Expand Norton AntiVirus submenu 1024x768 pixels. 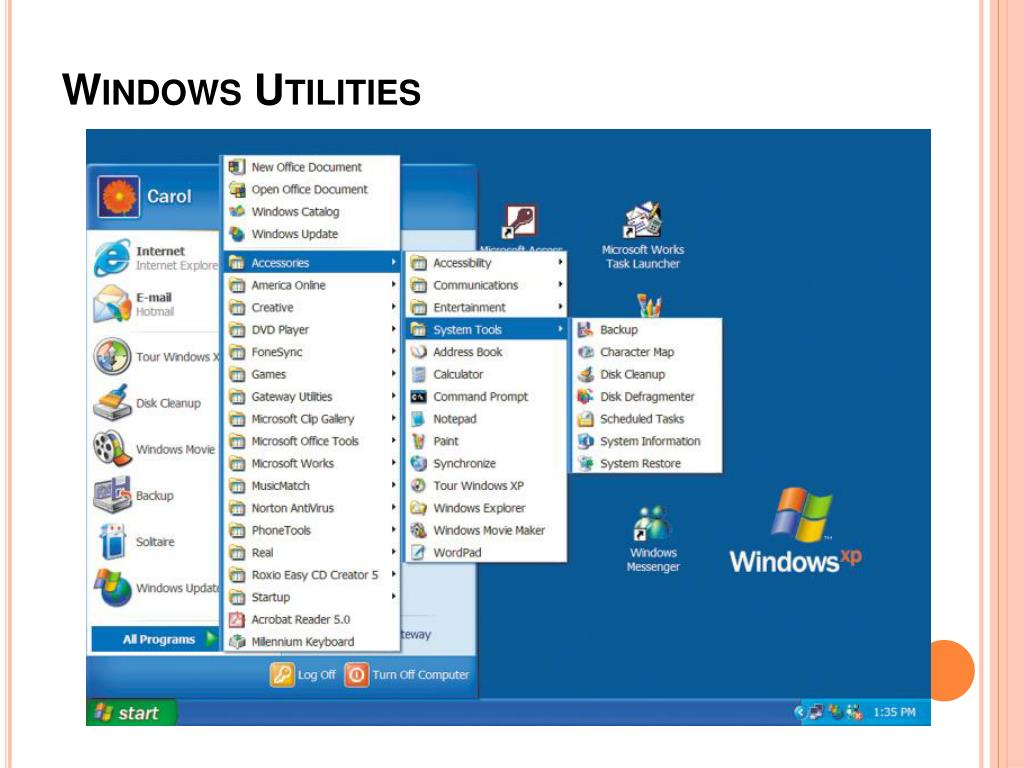click(x=312, y=507)
